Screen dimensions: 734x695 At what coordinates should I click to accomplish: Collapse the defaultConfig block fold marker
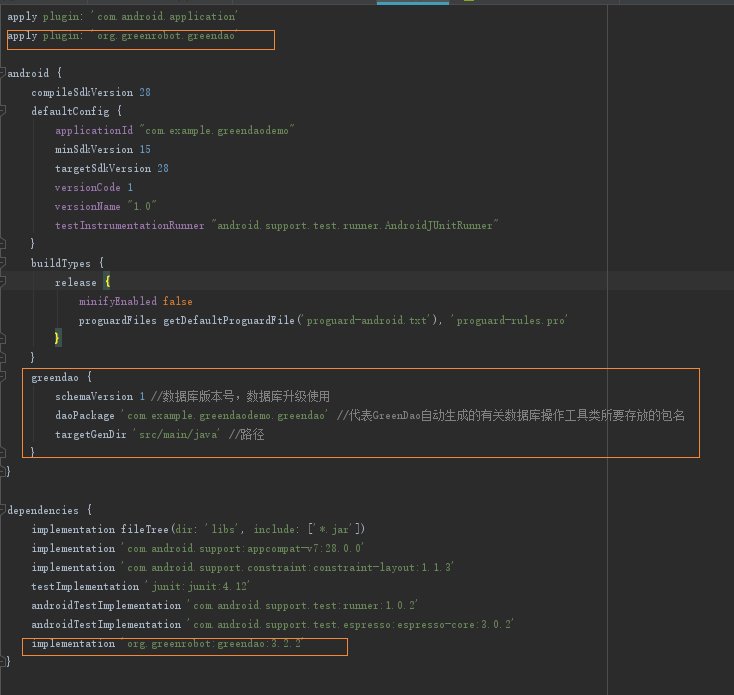(x=2, y=110)
